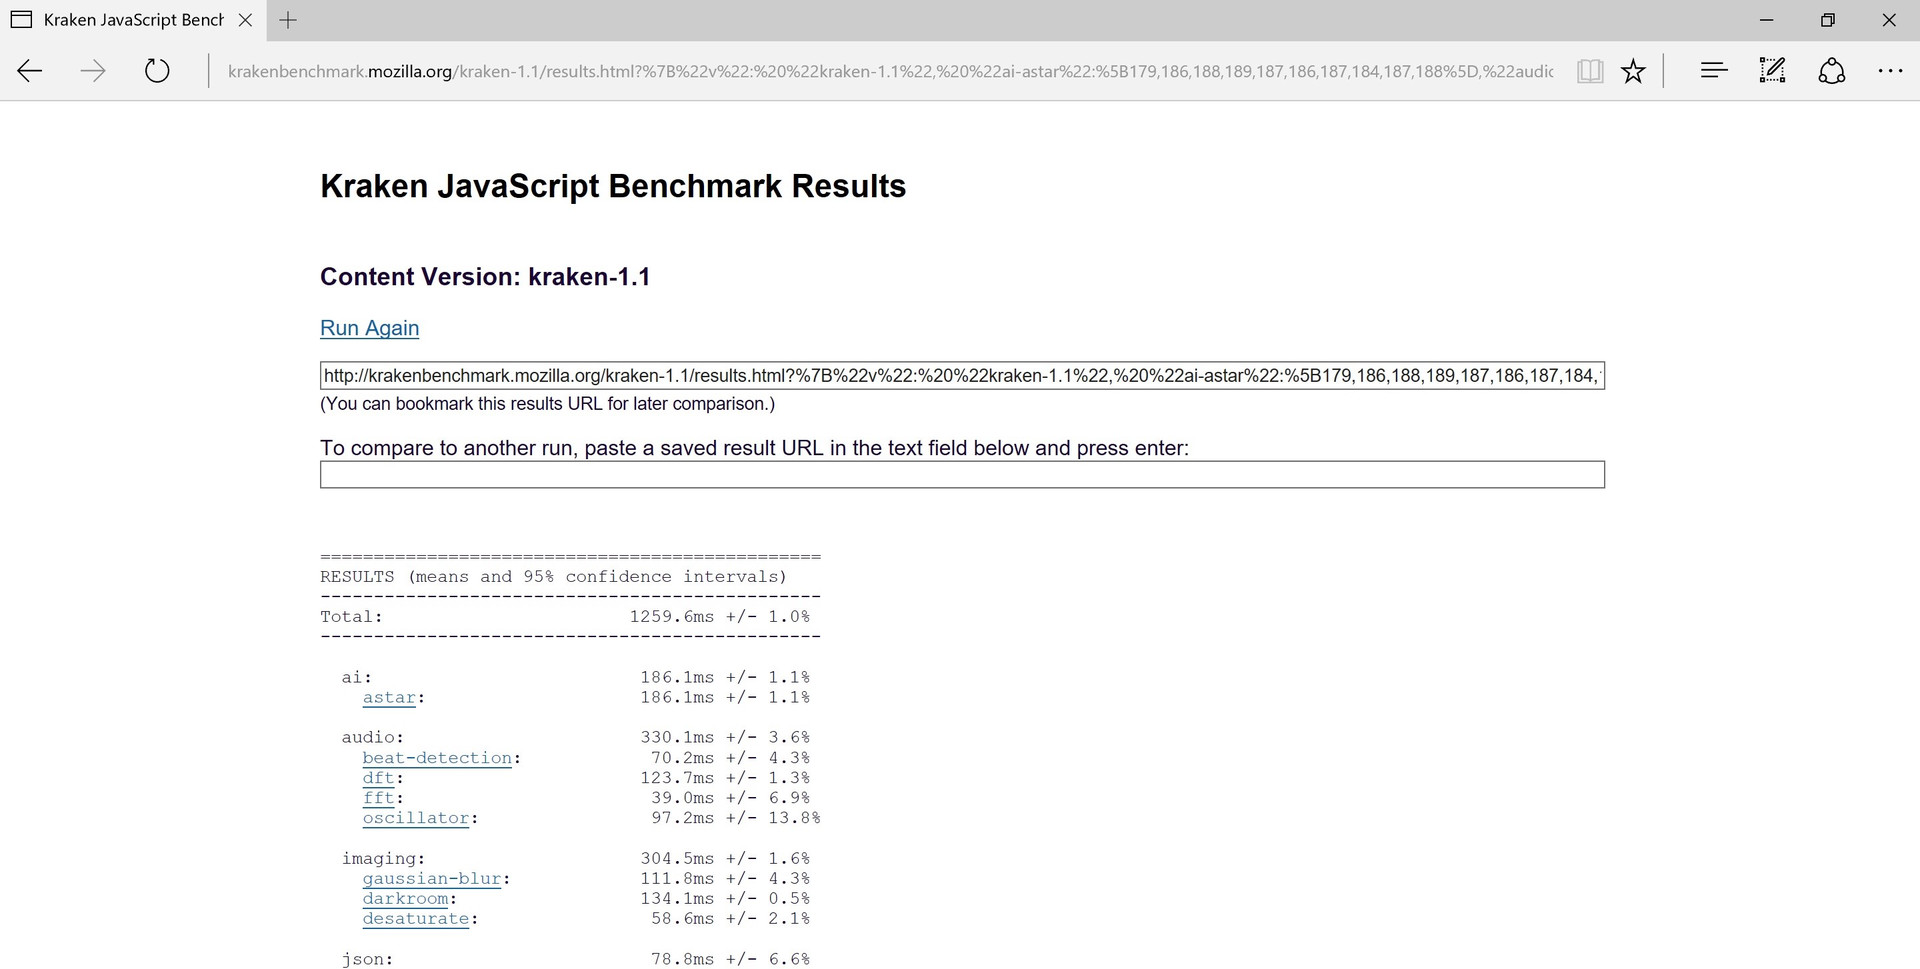Open the beat-detection test link

coord(437,758)
